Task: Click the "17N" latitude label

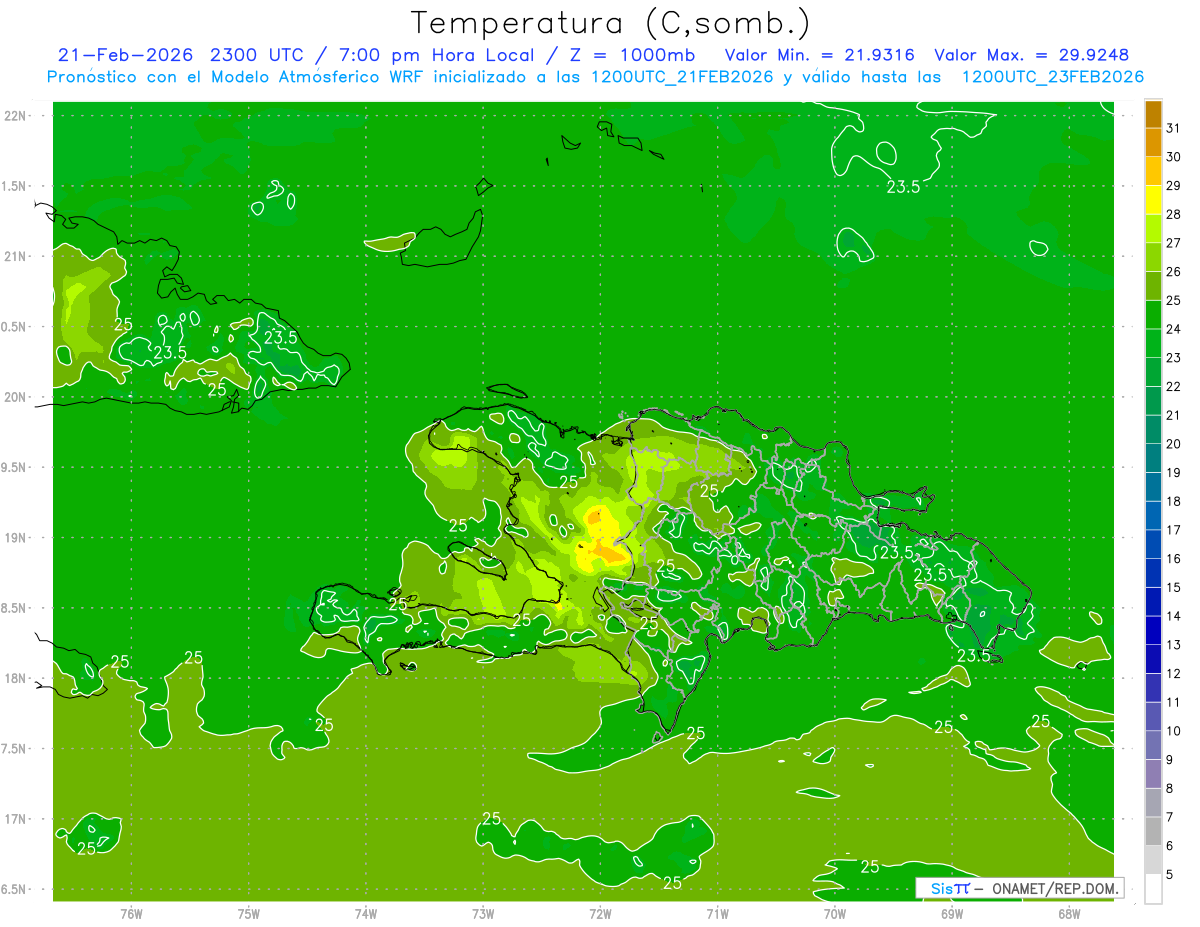Action: (x=15, y=819)
